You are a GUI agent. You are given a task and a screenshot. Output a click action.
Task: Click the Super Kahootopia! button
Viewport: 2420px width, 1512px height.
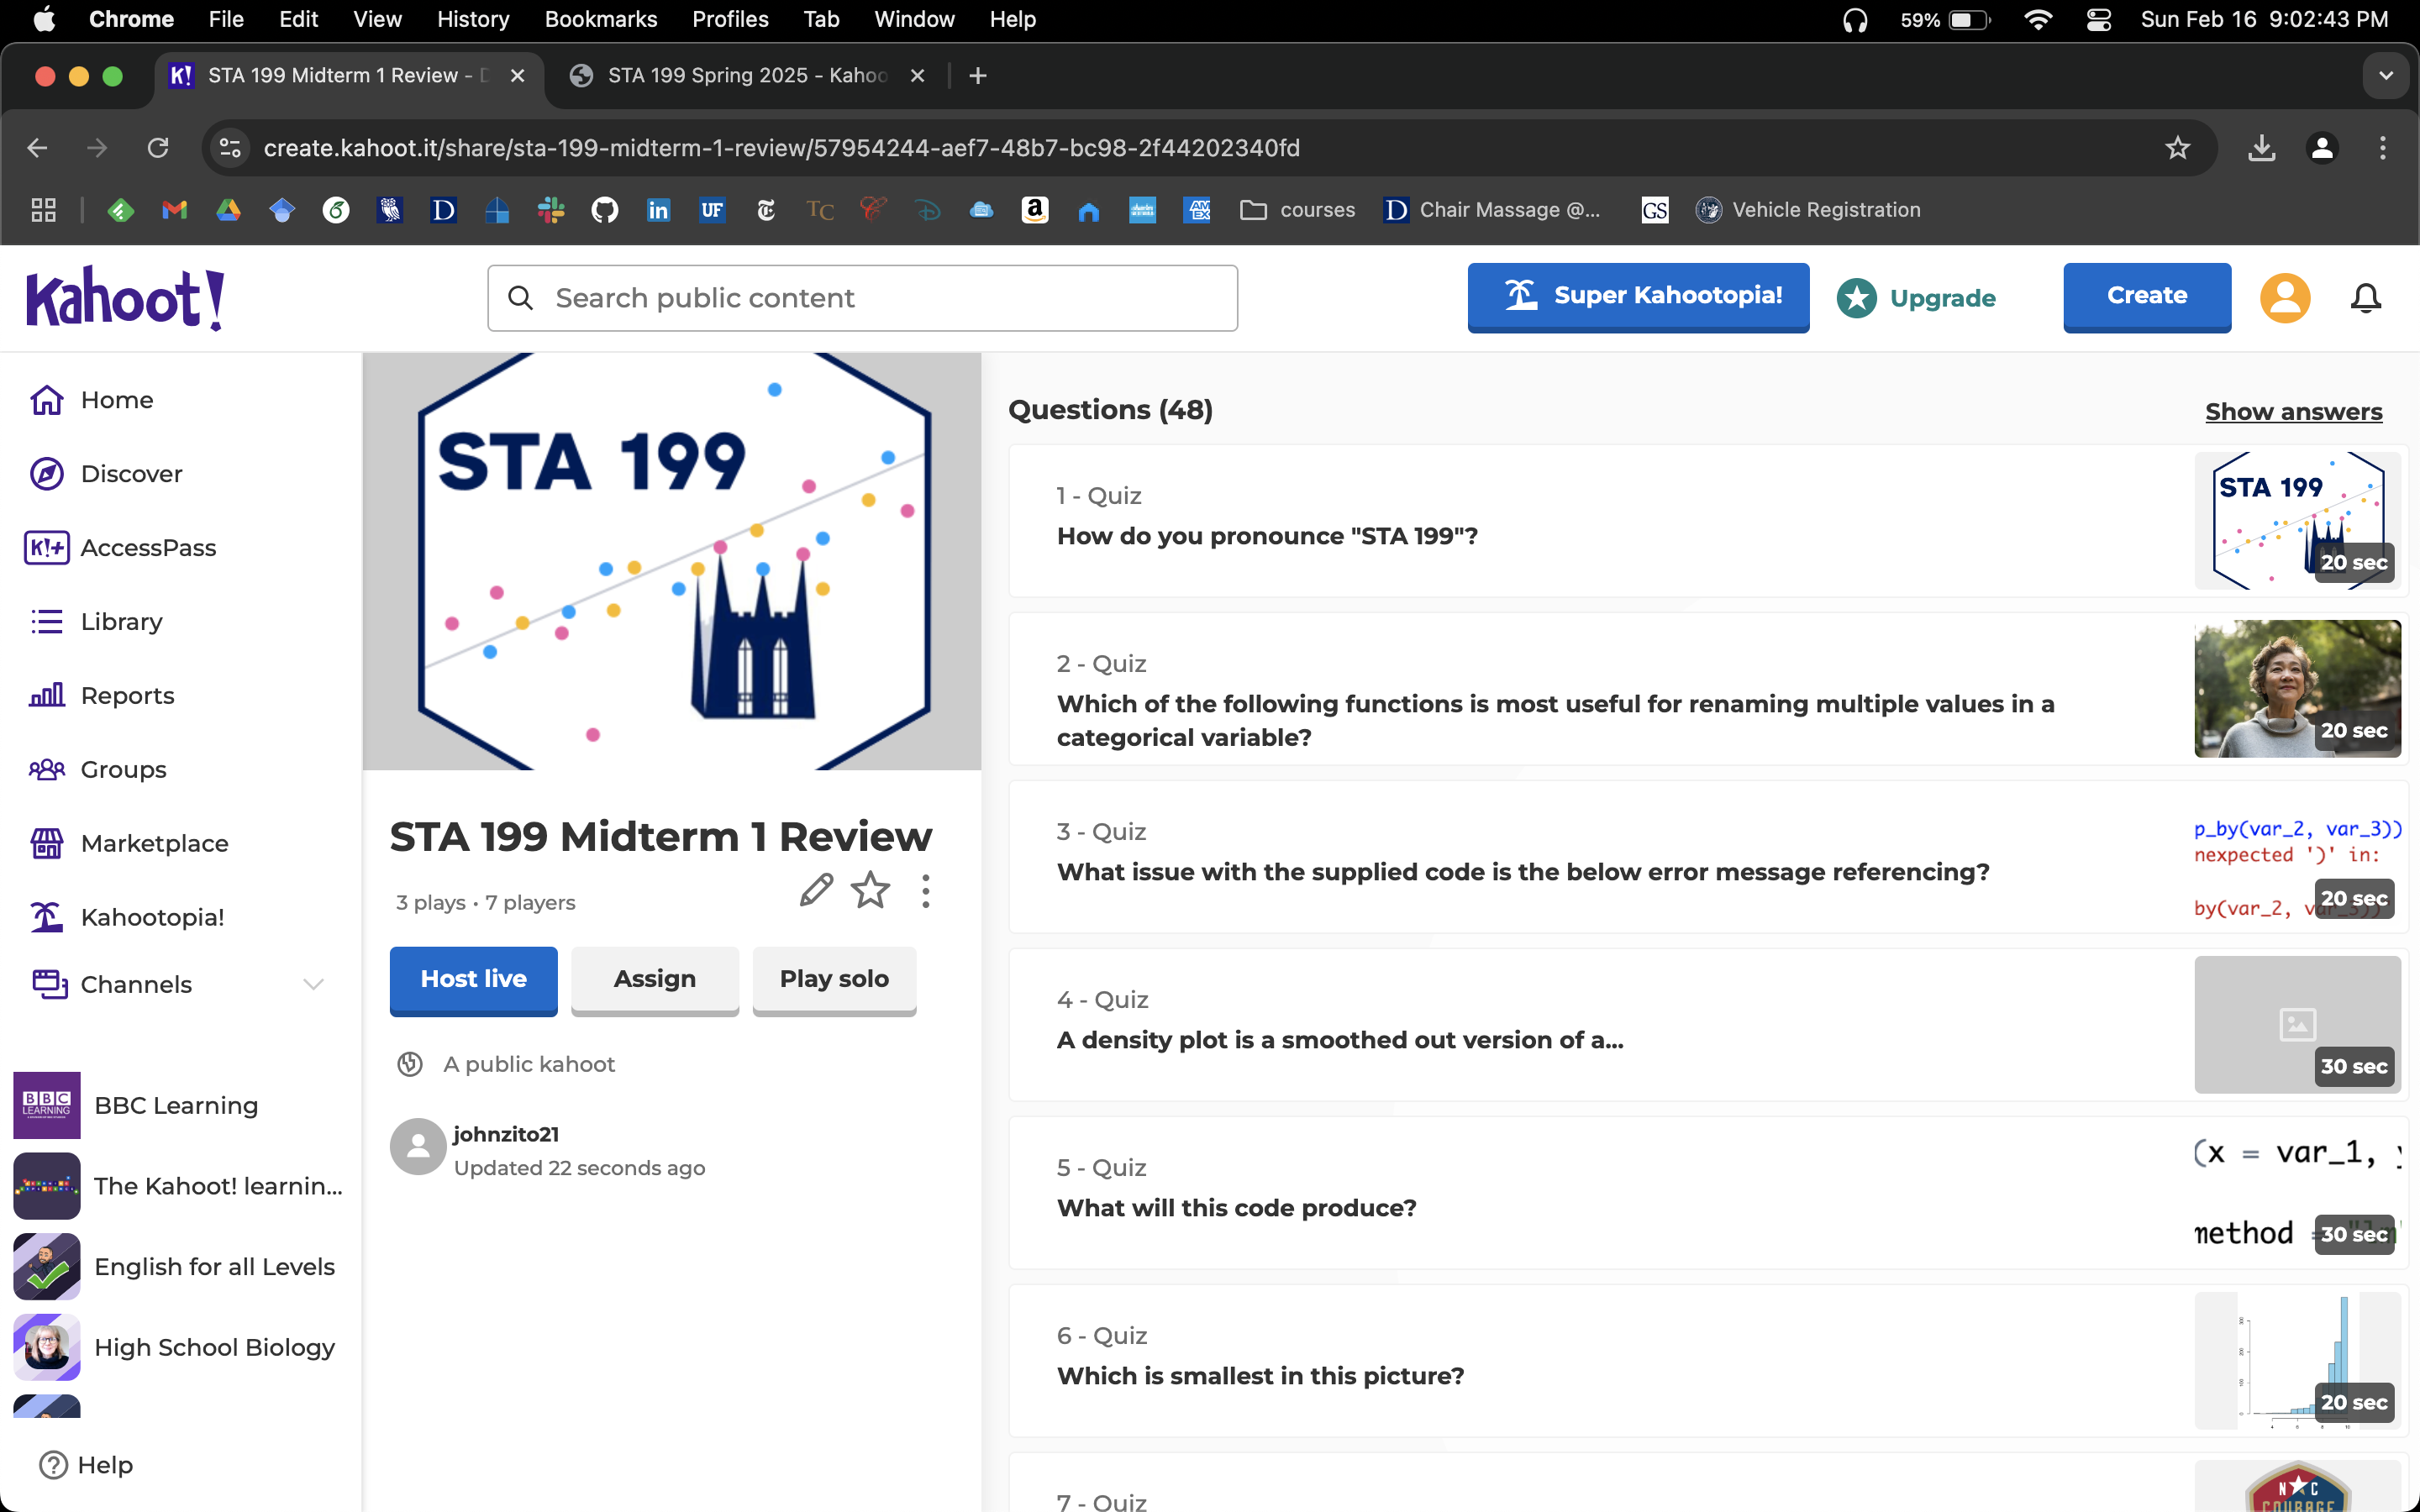point(1638,297)
